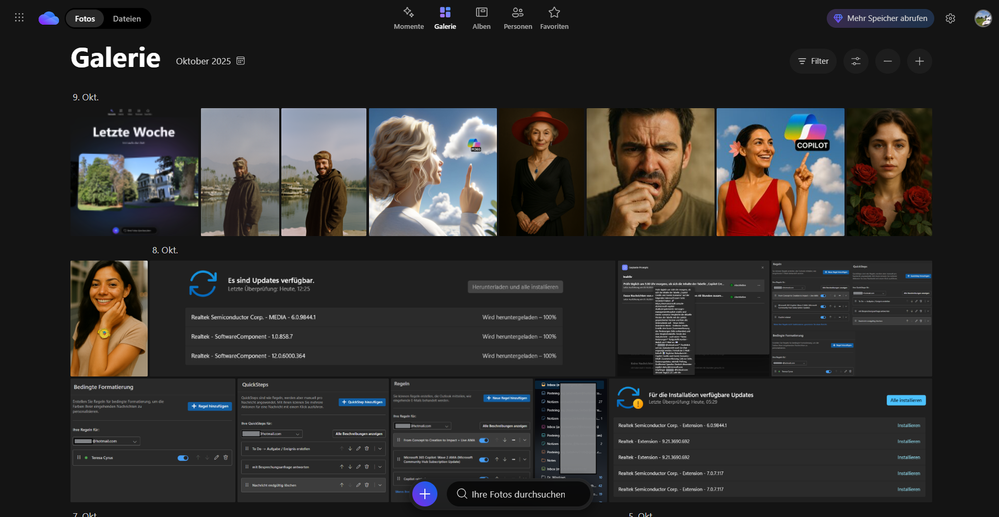Image resolution: width=999 pixels, height=517 pixels.
Task: Open calendar picker next to Oktober 2025
Action: pos(241,61)
